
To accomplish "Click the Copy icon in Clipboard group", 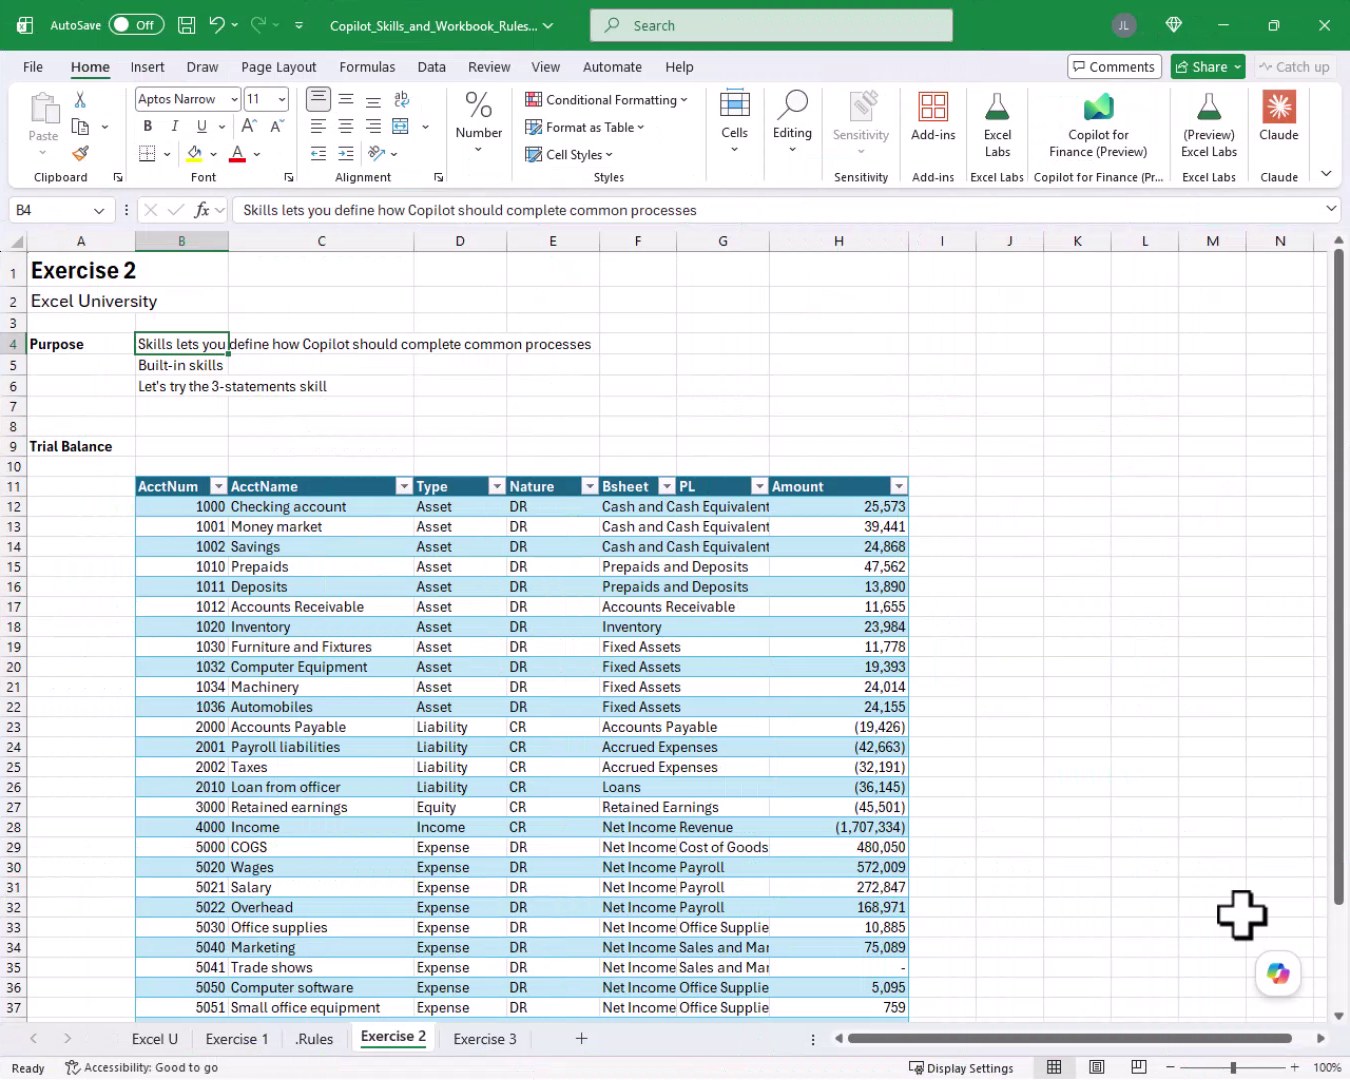I will click(x=80, y=126).
